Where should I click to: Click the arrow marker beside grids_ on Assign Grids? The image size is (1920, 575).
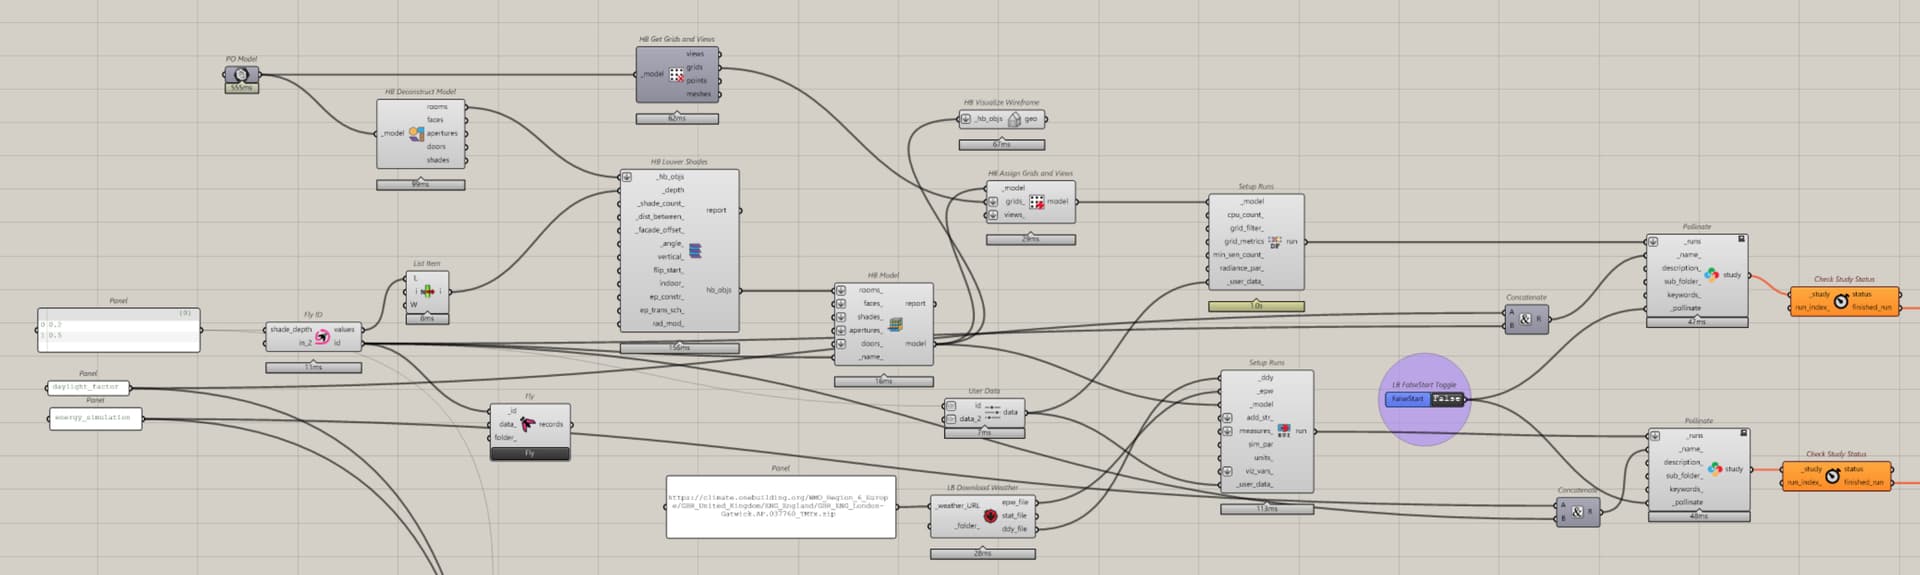coord(993,201)
